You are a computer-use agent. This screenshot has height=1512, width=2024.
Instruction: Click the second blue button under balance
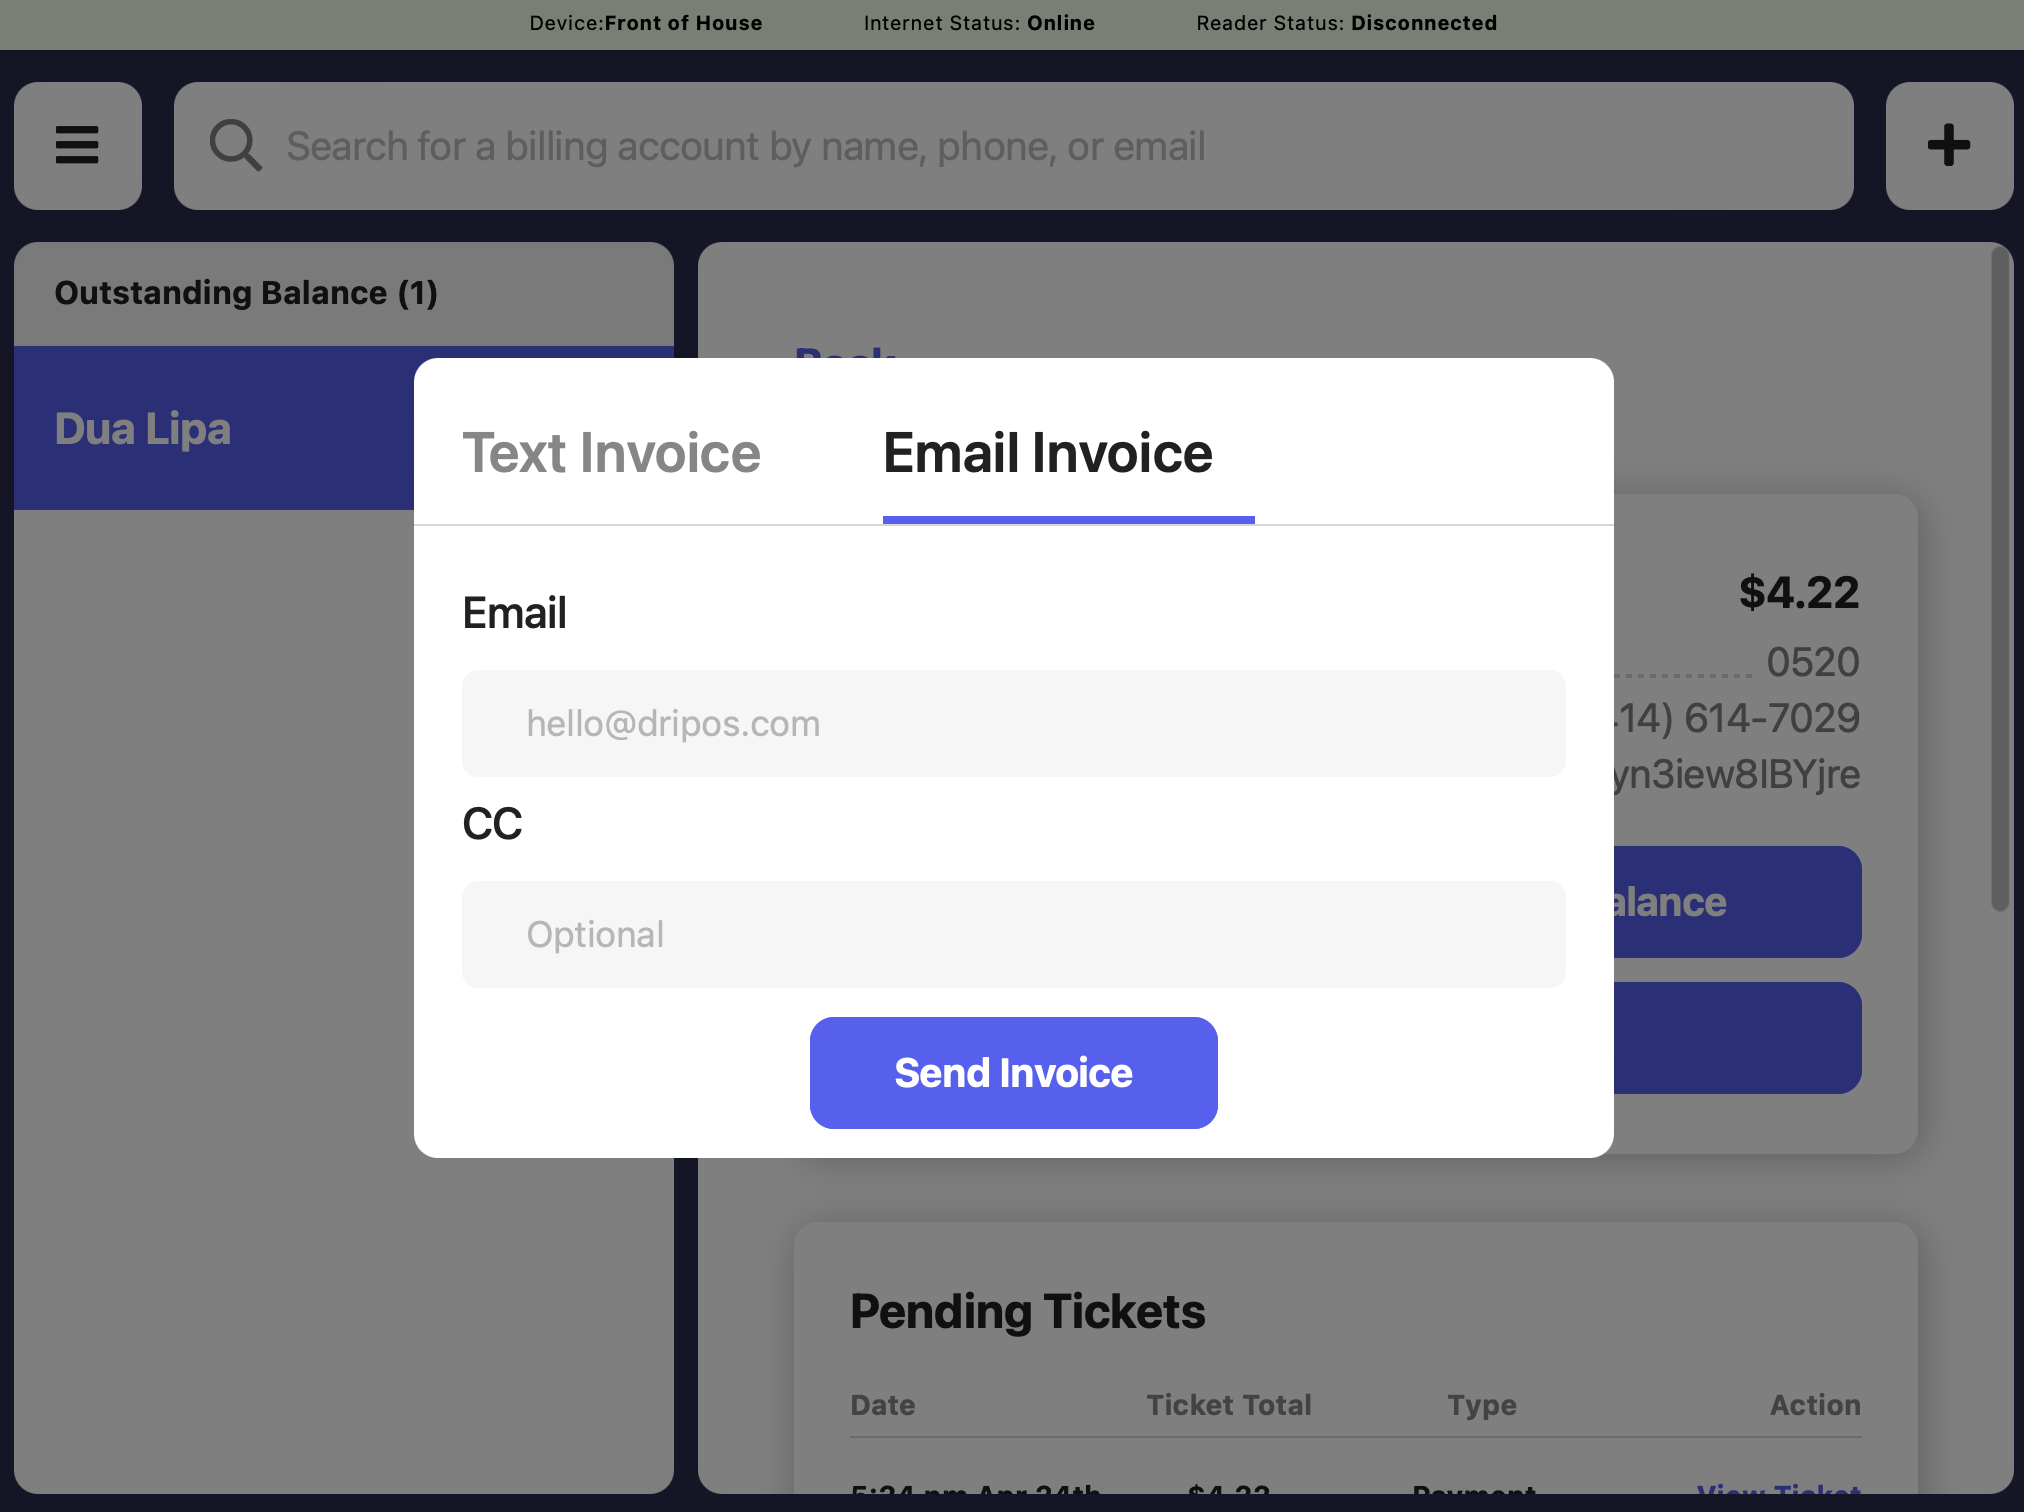point(1736,1038)
